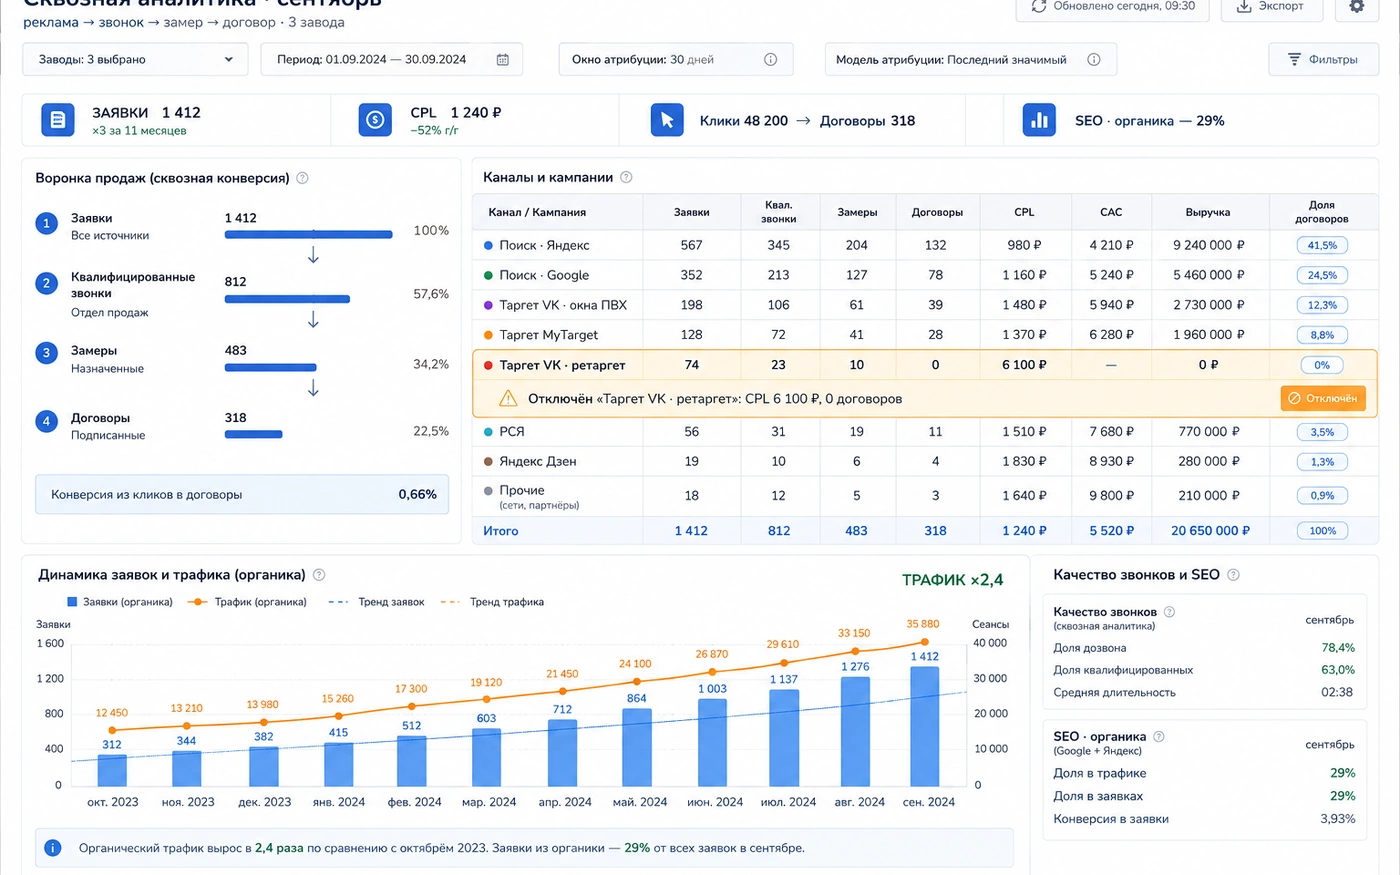The image size is (1400, 875).
Task: Open help icon next to "Каналы и кампании"
Action: tap(626, 177)
